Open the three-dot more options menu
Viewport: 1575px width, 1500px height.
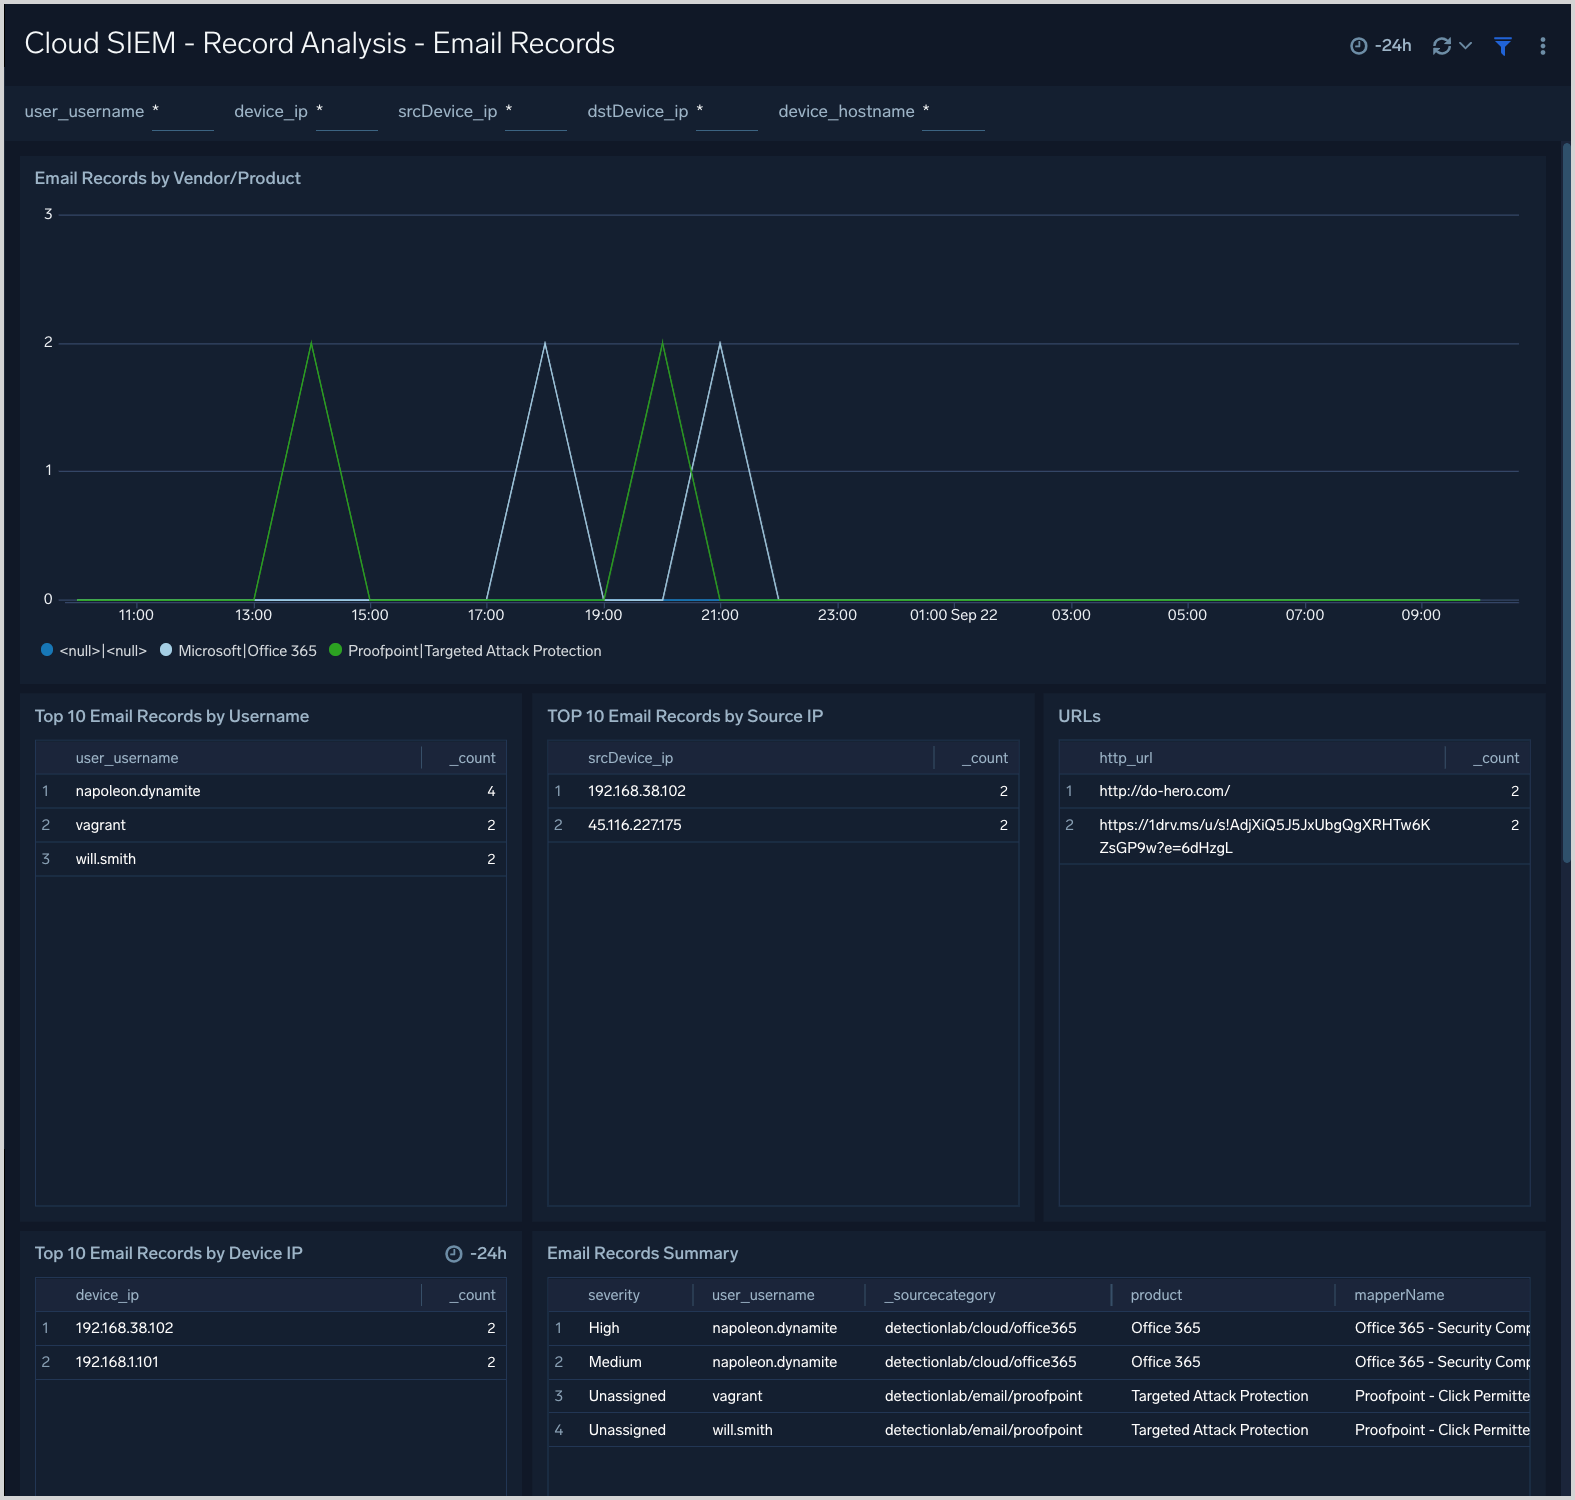tap(1543, 46)
